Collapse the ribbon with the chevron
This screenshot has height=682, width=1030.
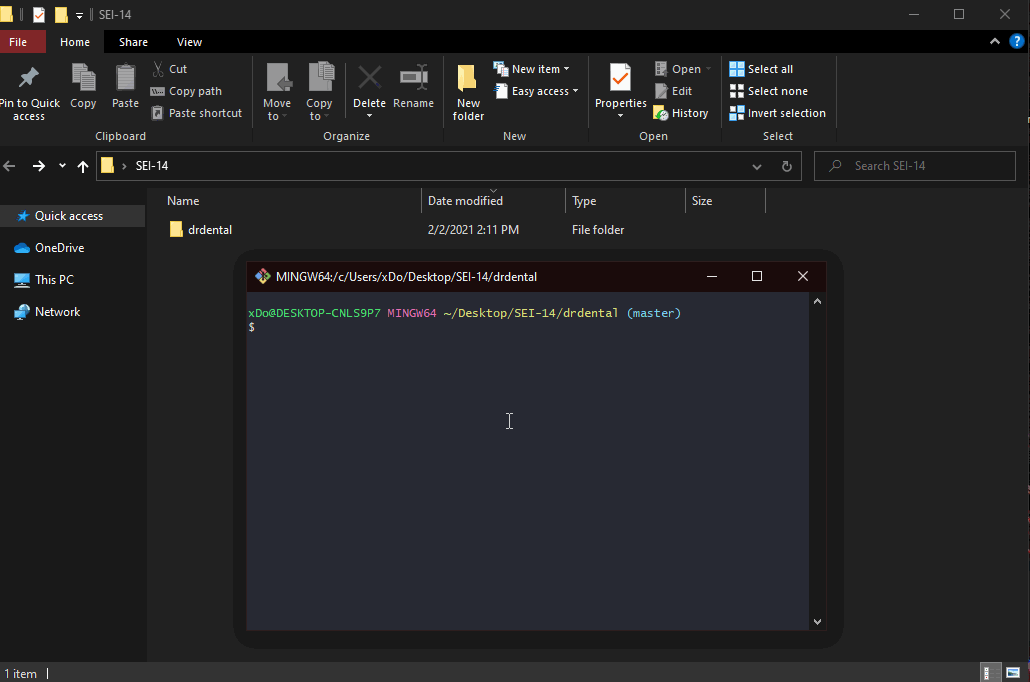[994, 42]
